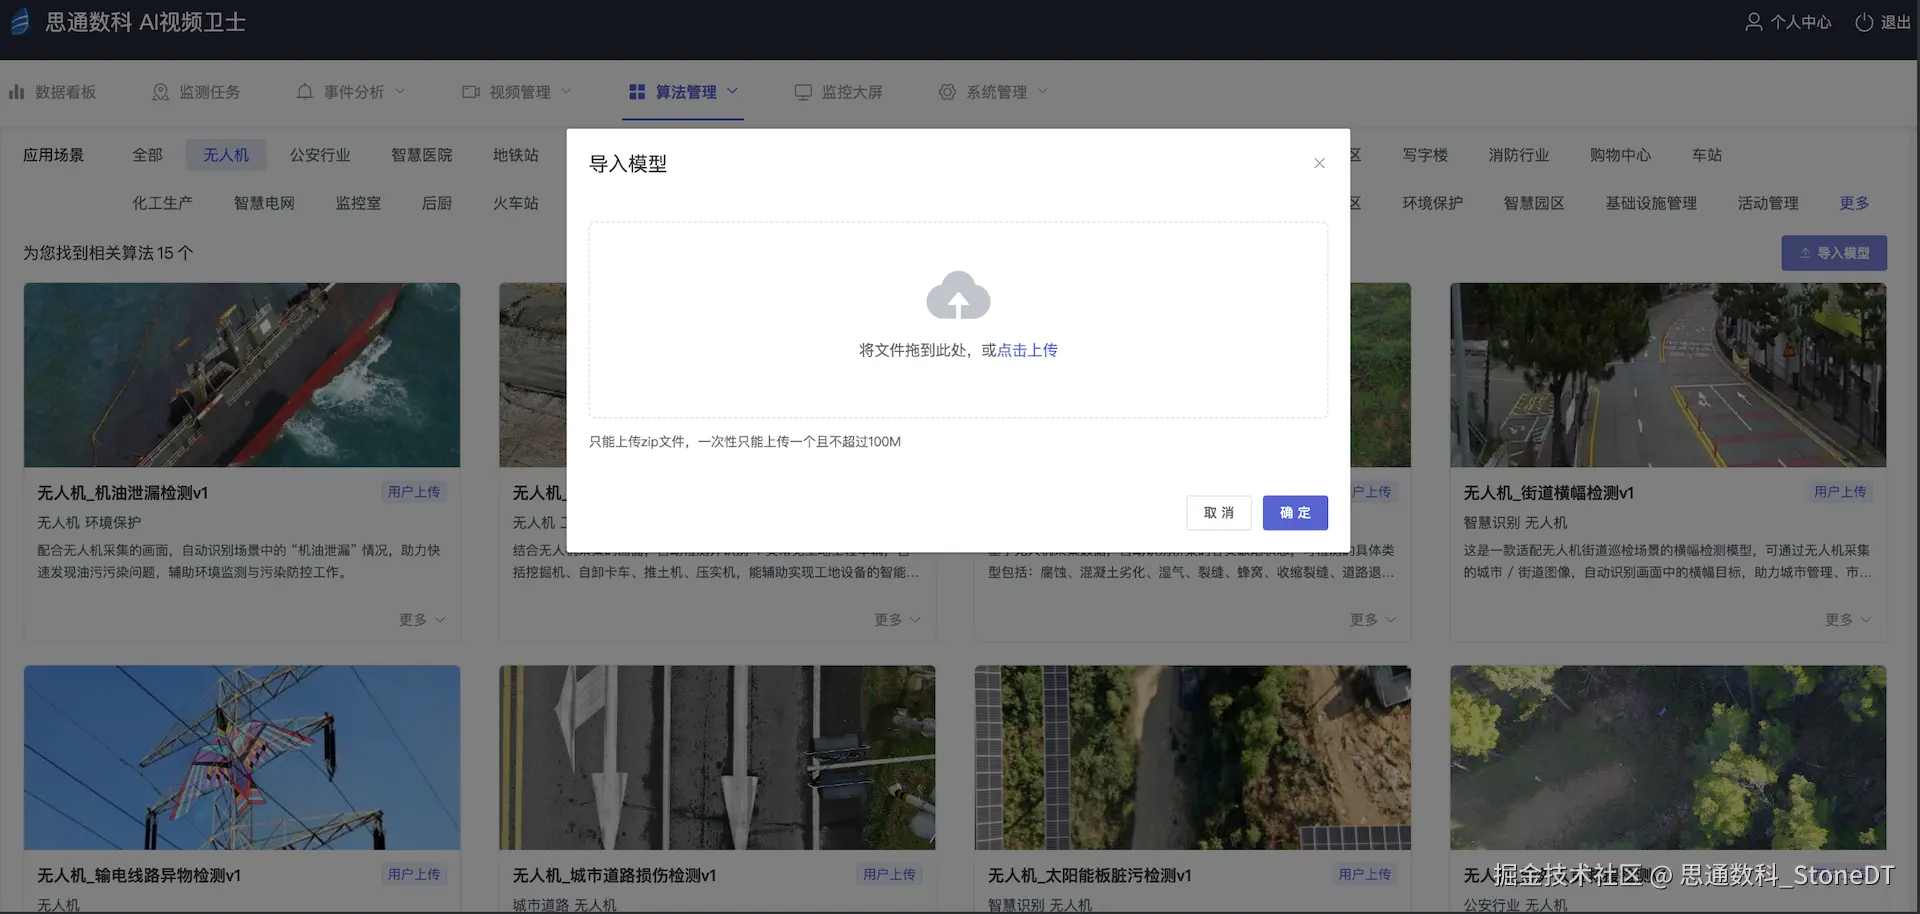Select the 后厨 scene filter
Viewport: 1920px width, 914px height.
coord(437,203)
